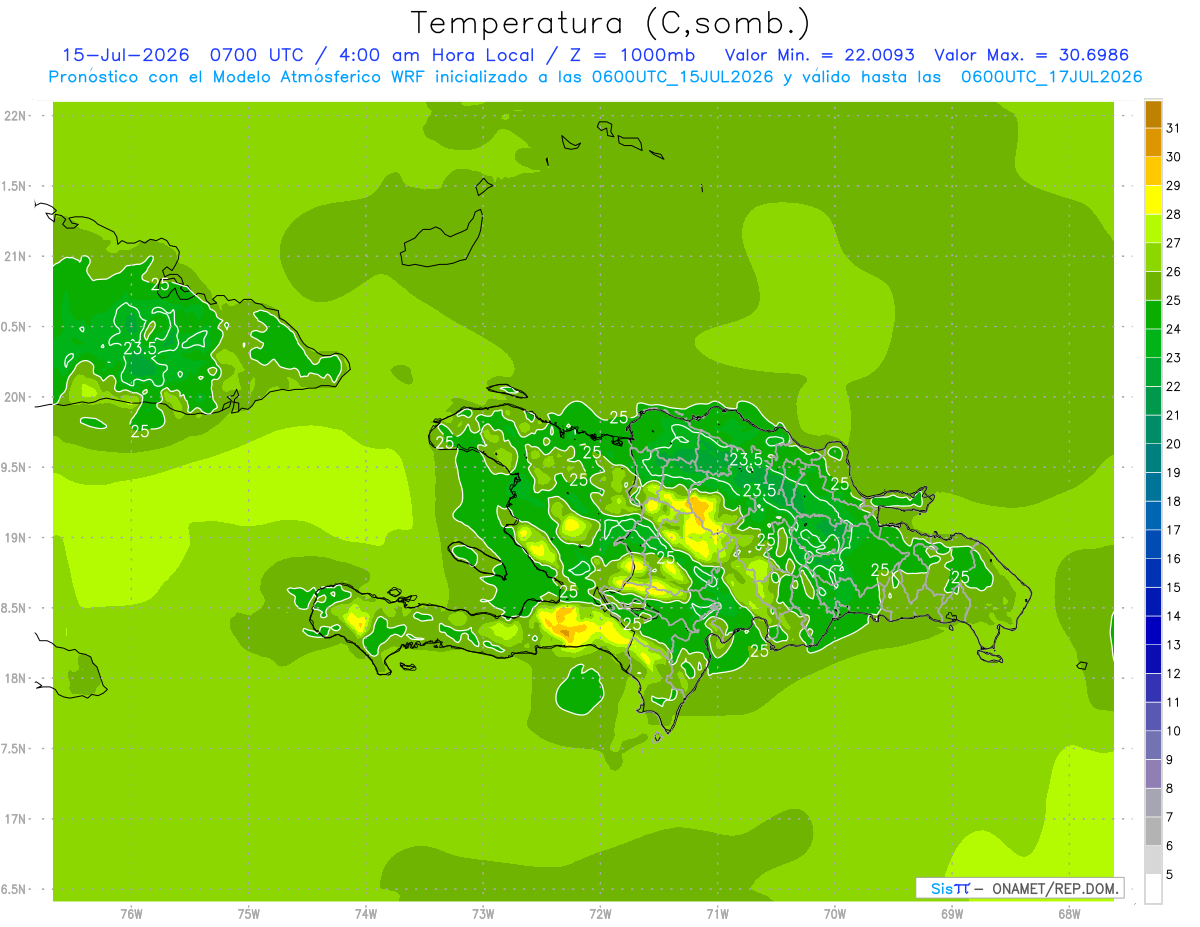The height and width of the screenshot is (927, 1200).
Task: Click the '23.5' contour label over Cuba
Action: click(x=140, y=349)
